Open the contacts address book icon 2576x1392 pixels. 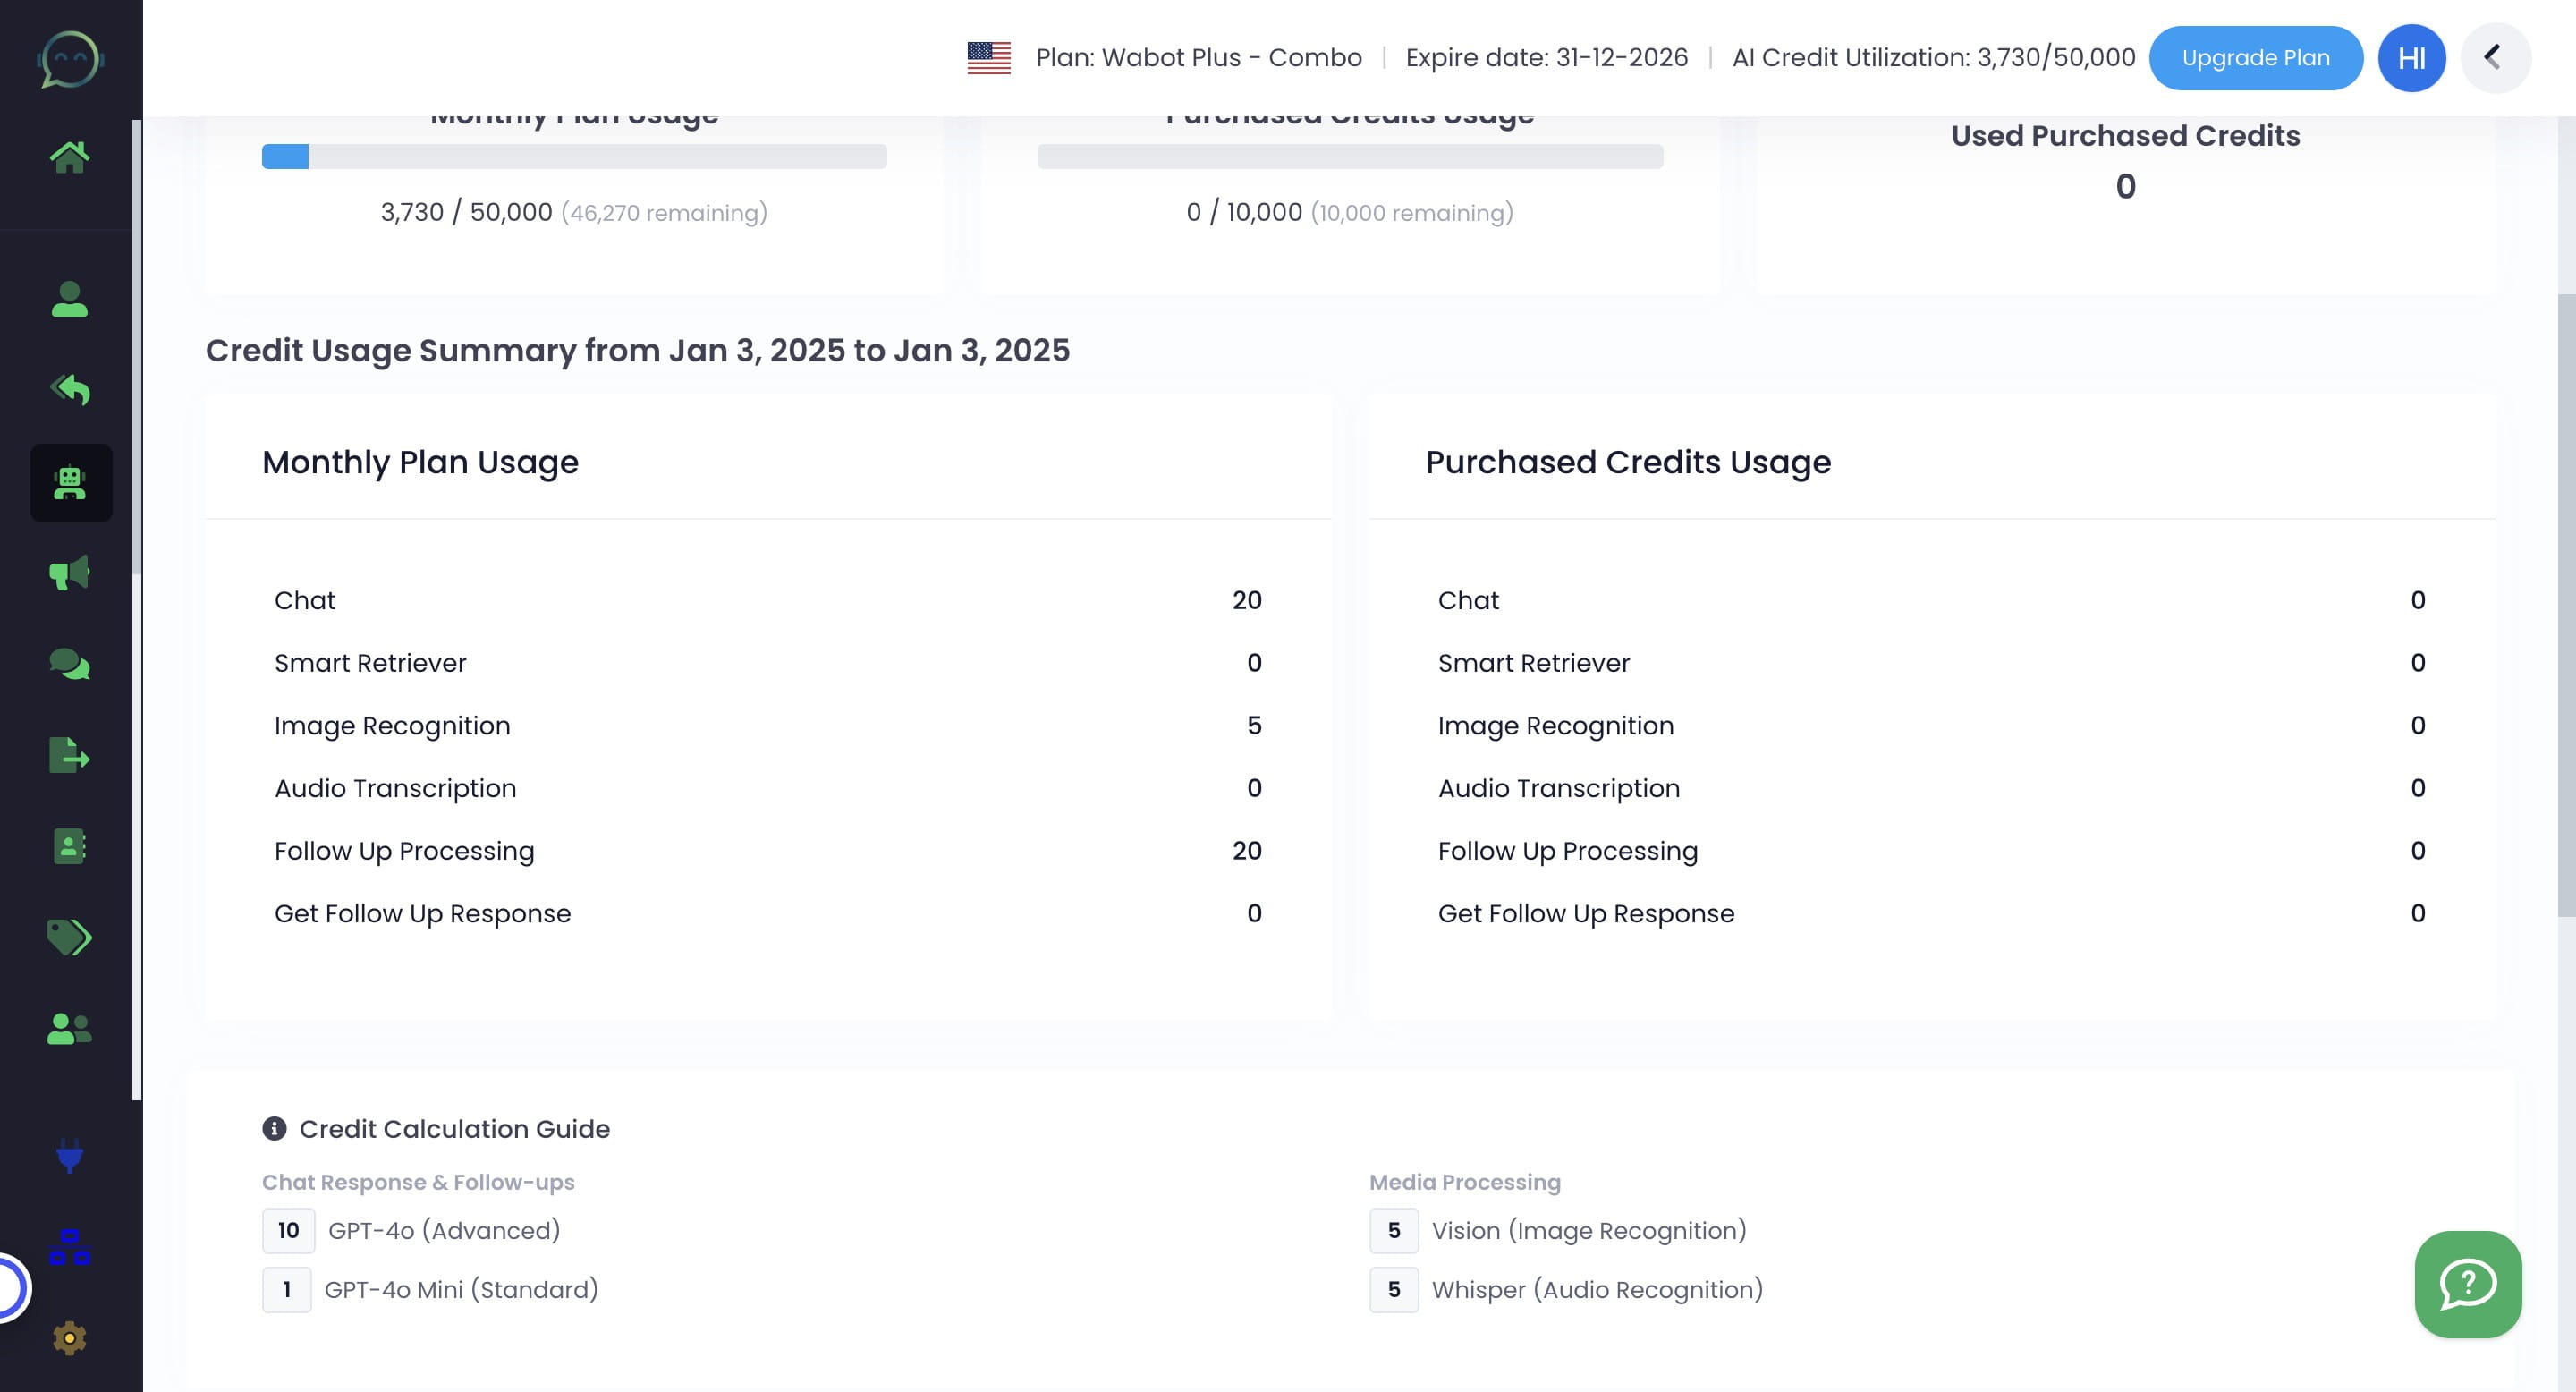click(x=69, y=847)
